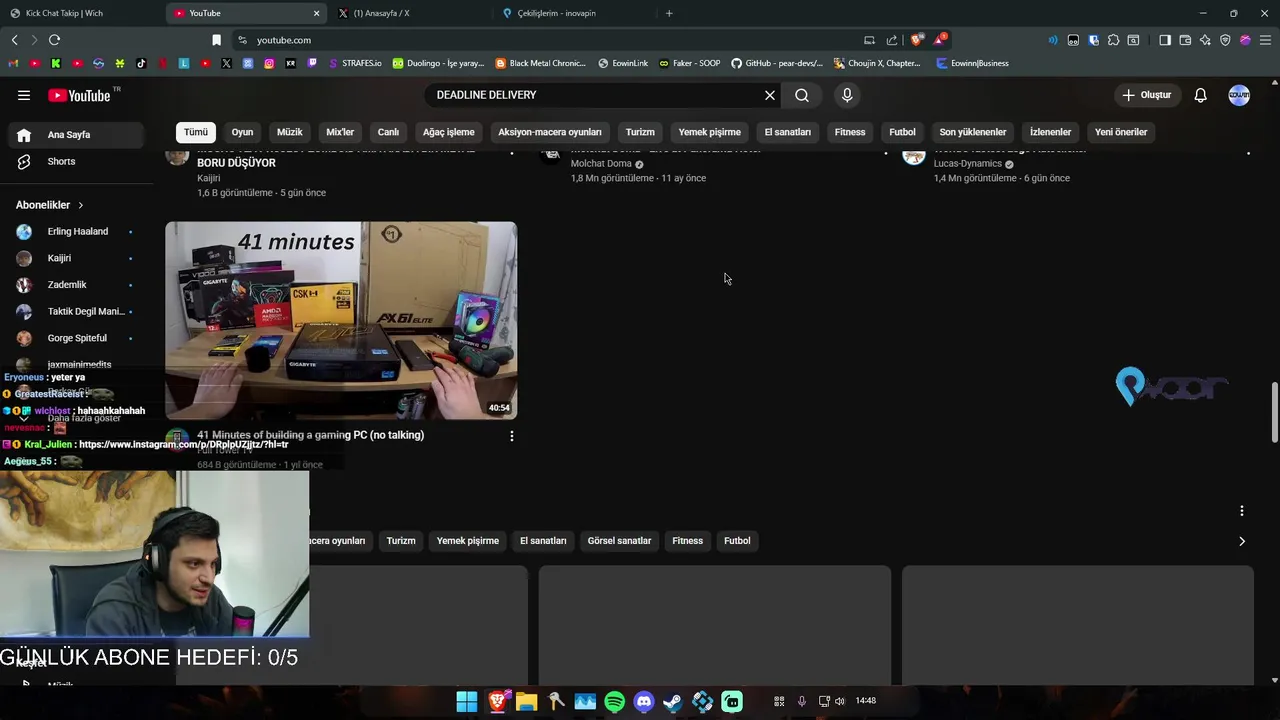Open the YouTube notifications bell

tap(1200, 95)
